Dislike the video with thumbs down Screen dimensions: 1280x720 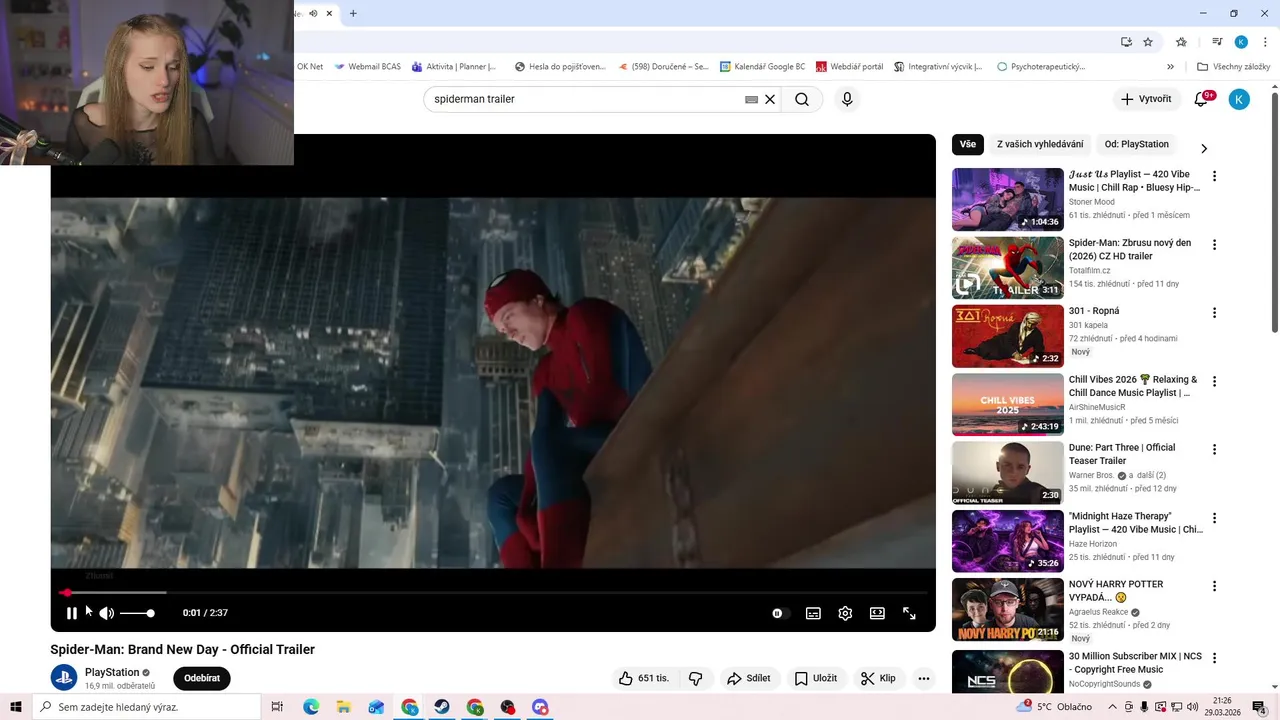coord(696,678)
